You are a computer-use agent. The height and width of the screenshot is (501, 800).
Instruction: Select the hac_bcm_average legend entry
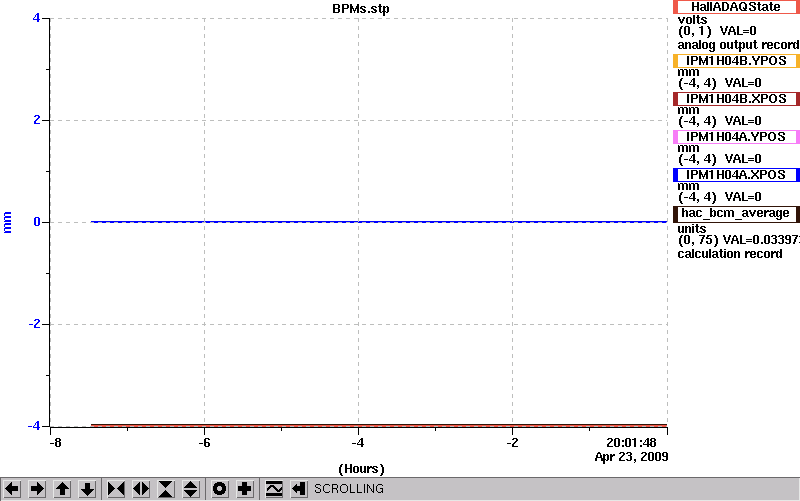(x=736, y=213)
